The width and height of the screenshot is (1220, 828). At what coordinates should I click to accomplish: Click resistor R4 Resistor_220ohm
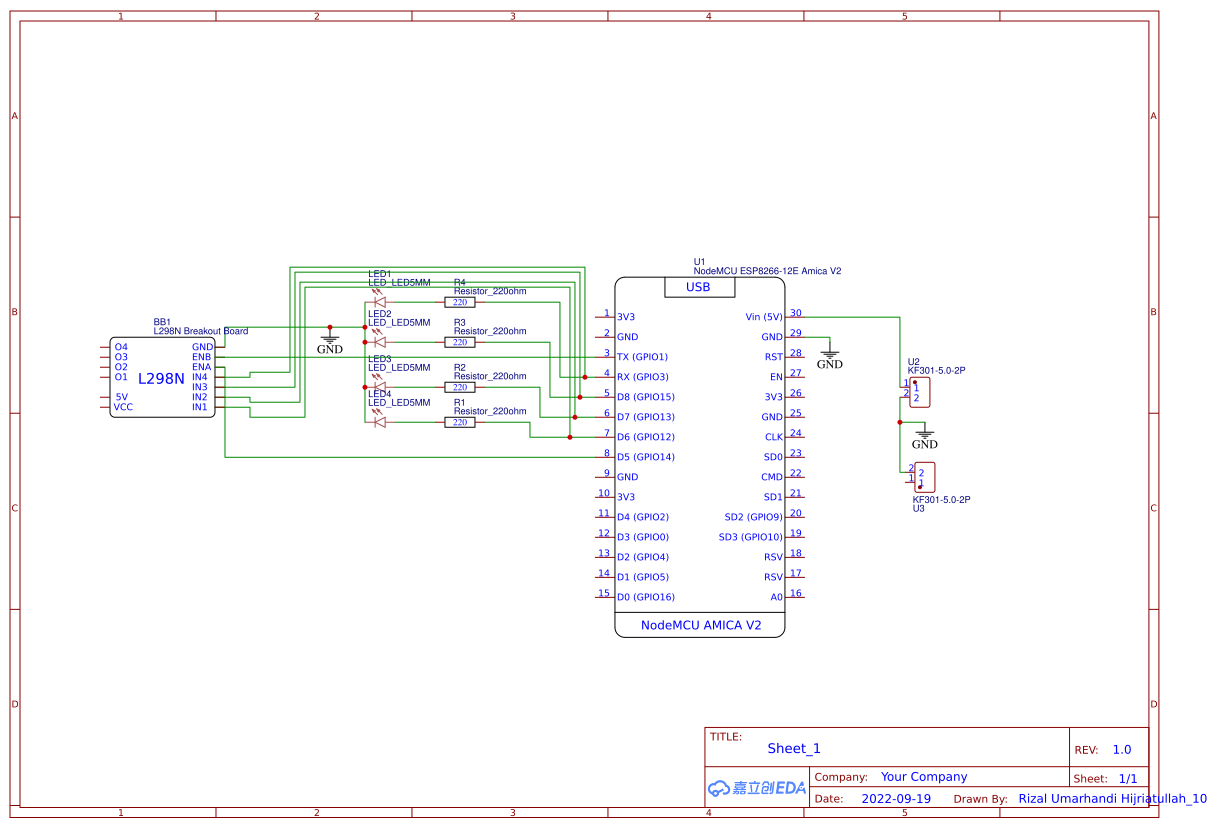point(461,301)
